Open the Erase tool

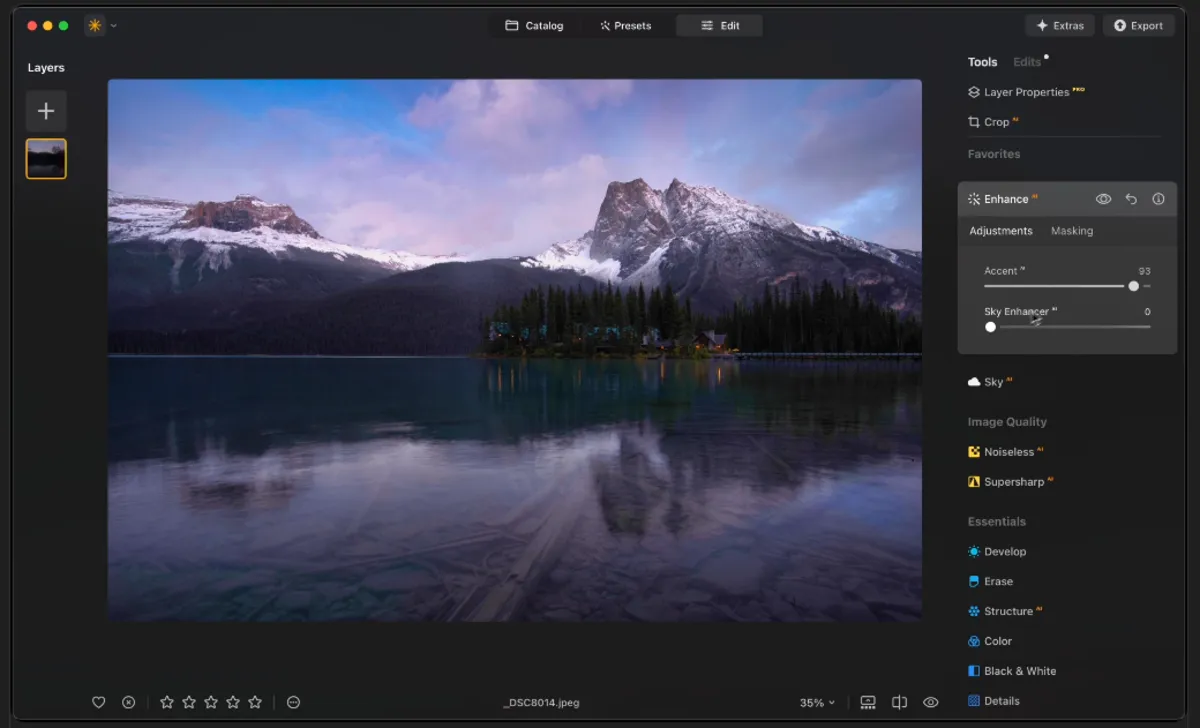pyautogui.click(x=998, y=581)
